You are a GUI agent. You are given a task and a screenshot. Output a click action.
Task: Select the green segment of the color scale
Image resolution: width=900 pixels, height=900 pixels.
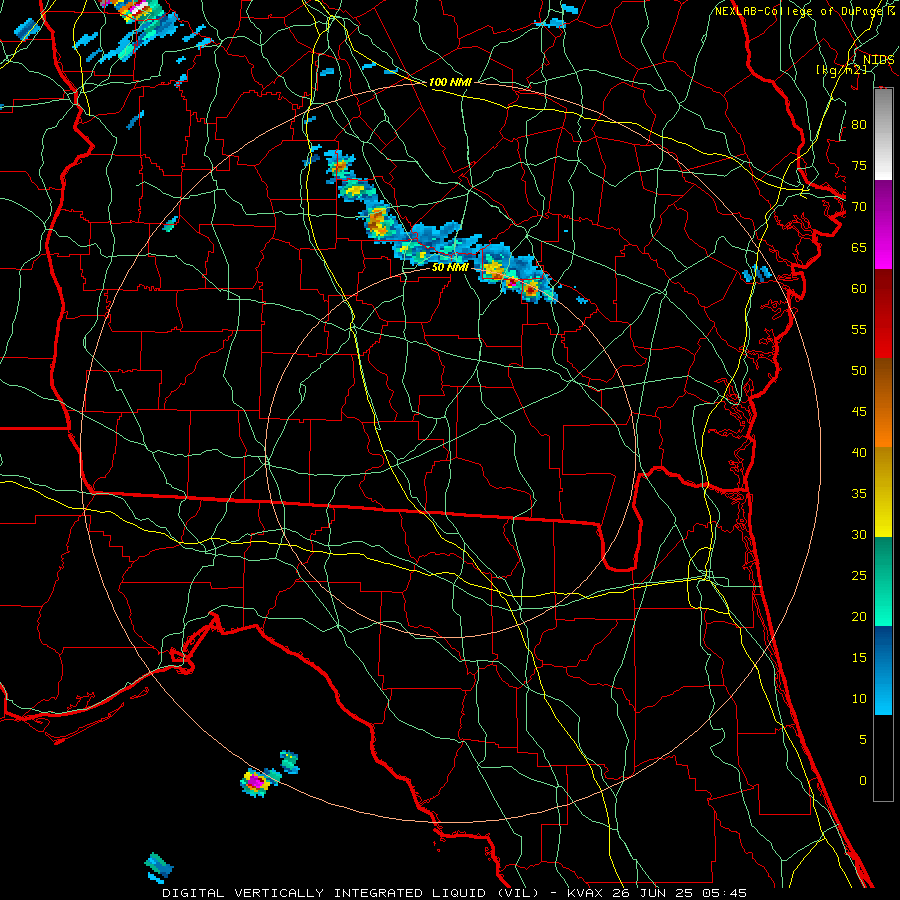(883, 581)
